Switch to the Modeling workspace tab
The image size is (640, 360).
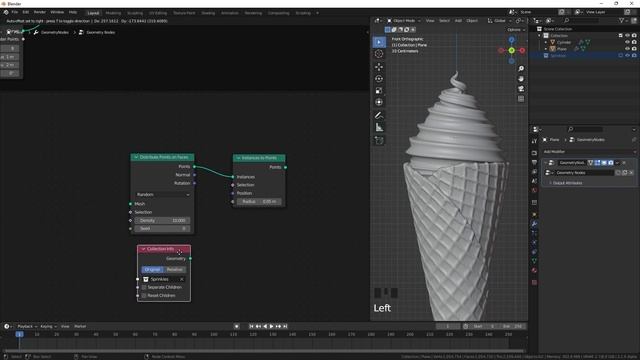[113, 13]
